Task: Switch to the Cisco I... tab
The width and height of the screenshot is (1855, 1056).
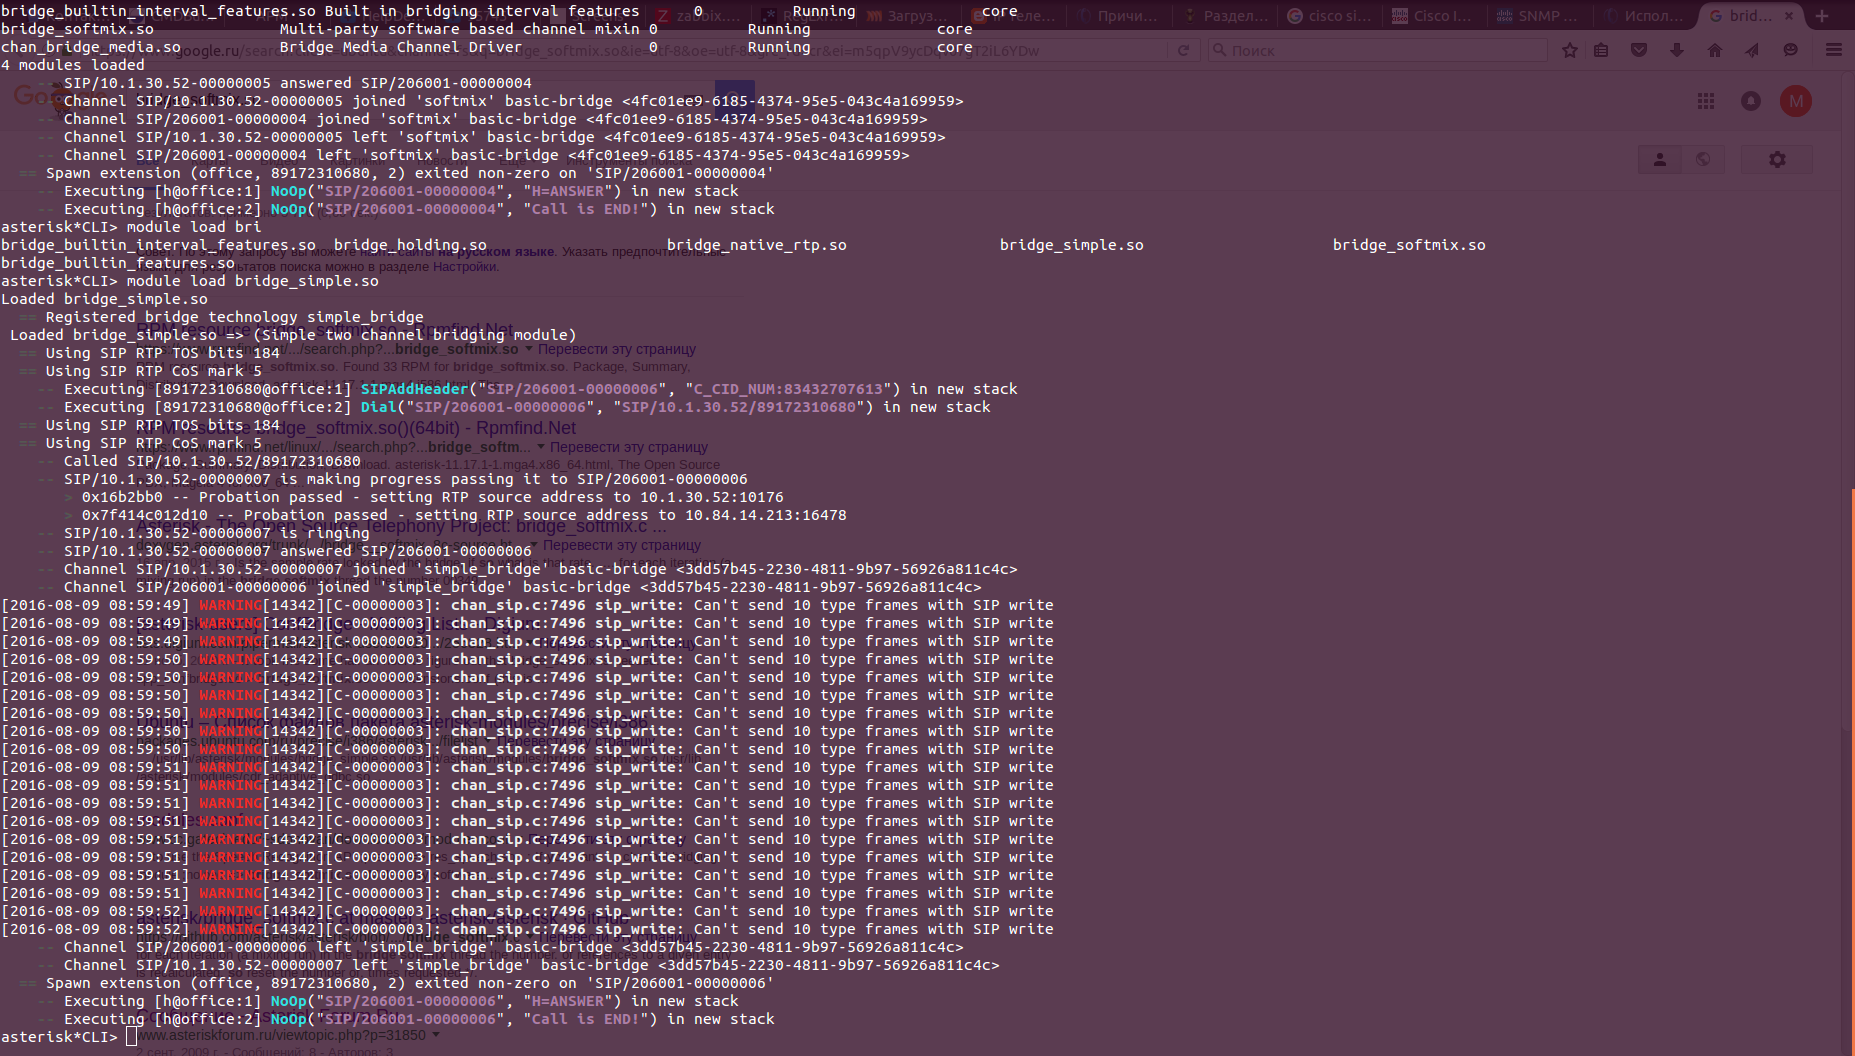Action: (1432, 16)
